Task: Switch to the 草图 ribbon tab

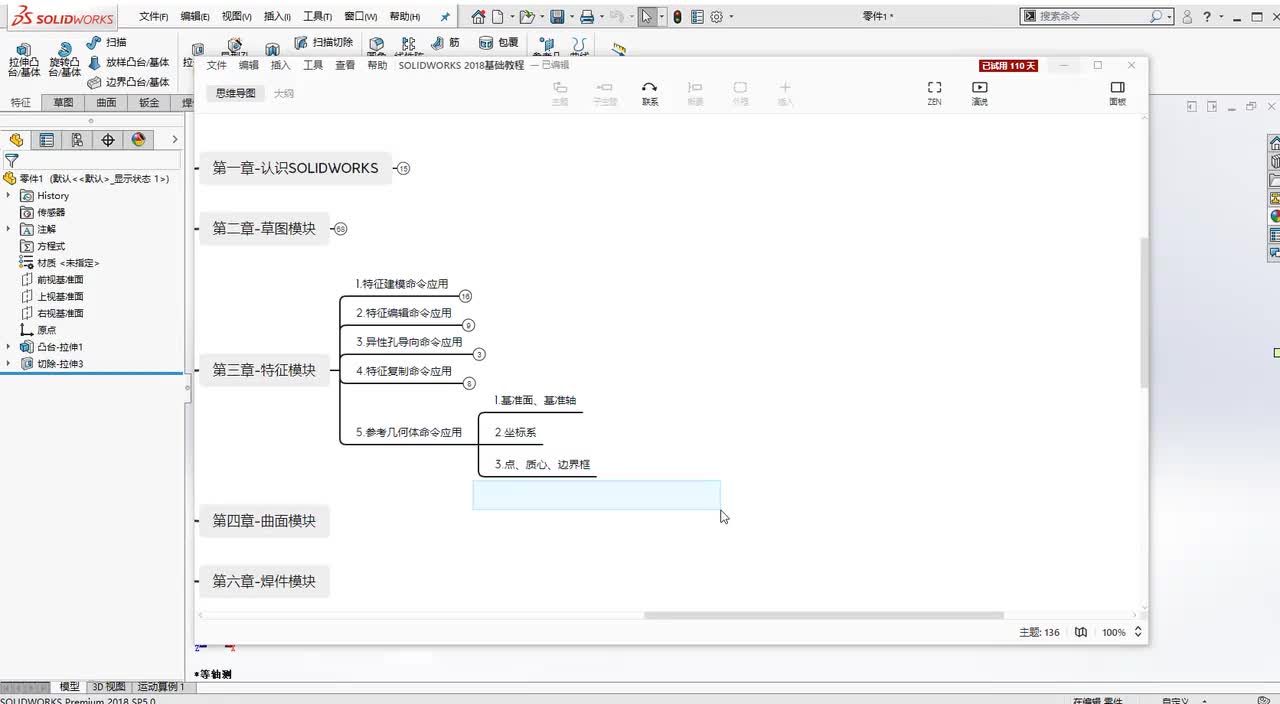Action: click(x=63, y=103)
